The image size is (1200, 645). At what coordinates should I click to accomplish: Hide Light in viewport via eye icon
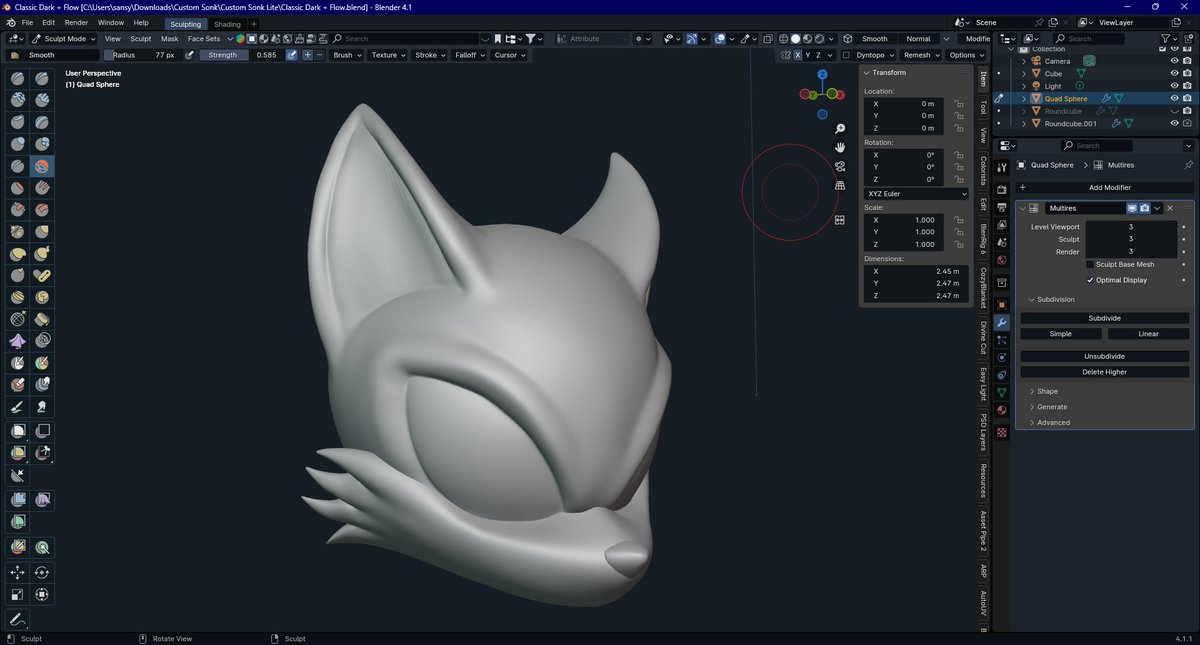click(x=1174, y=86)
